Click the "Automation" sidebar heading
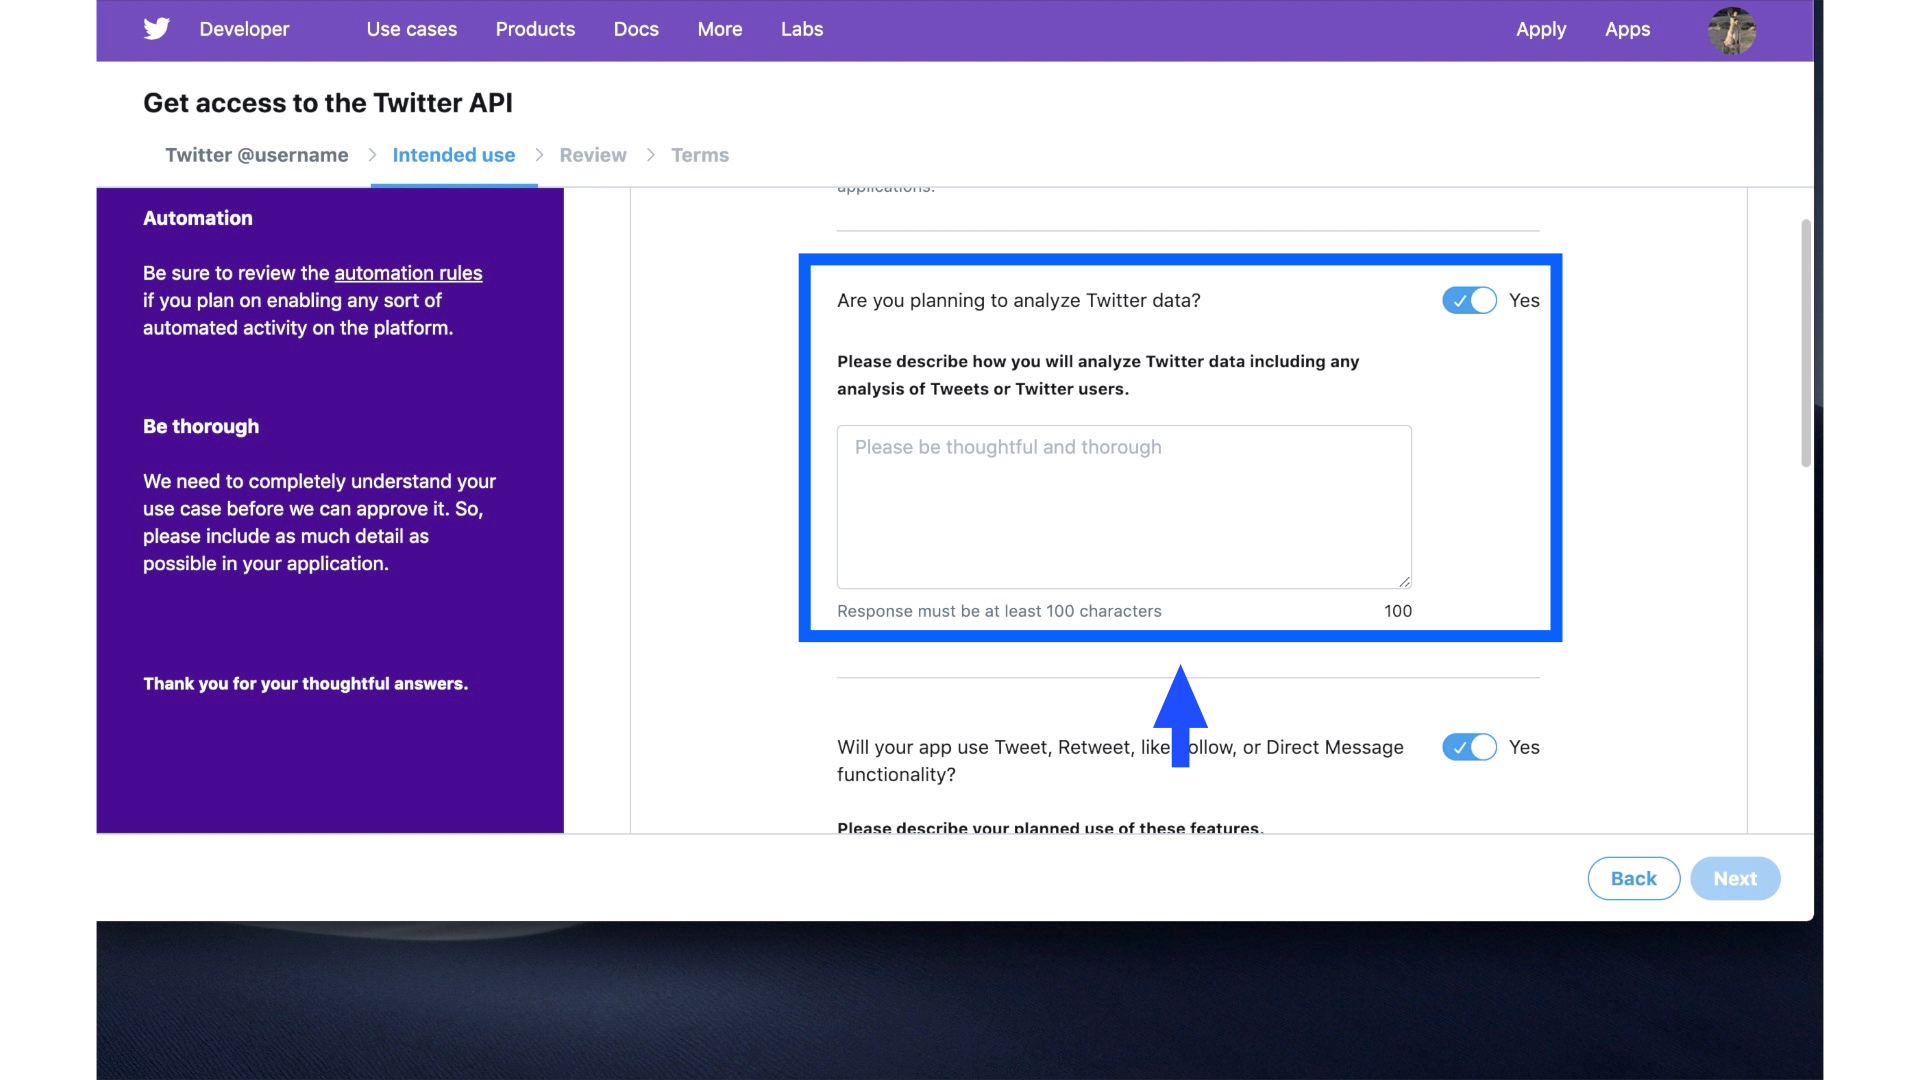The image size is (1920, 1080). coord(198,218)
